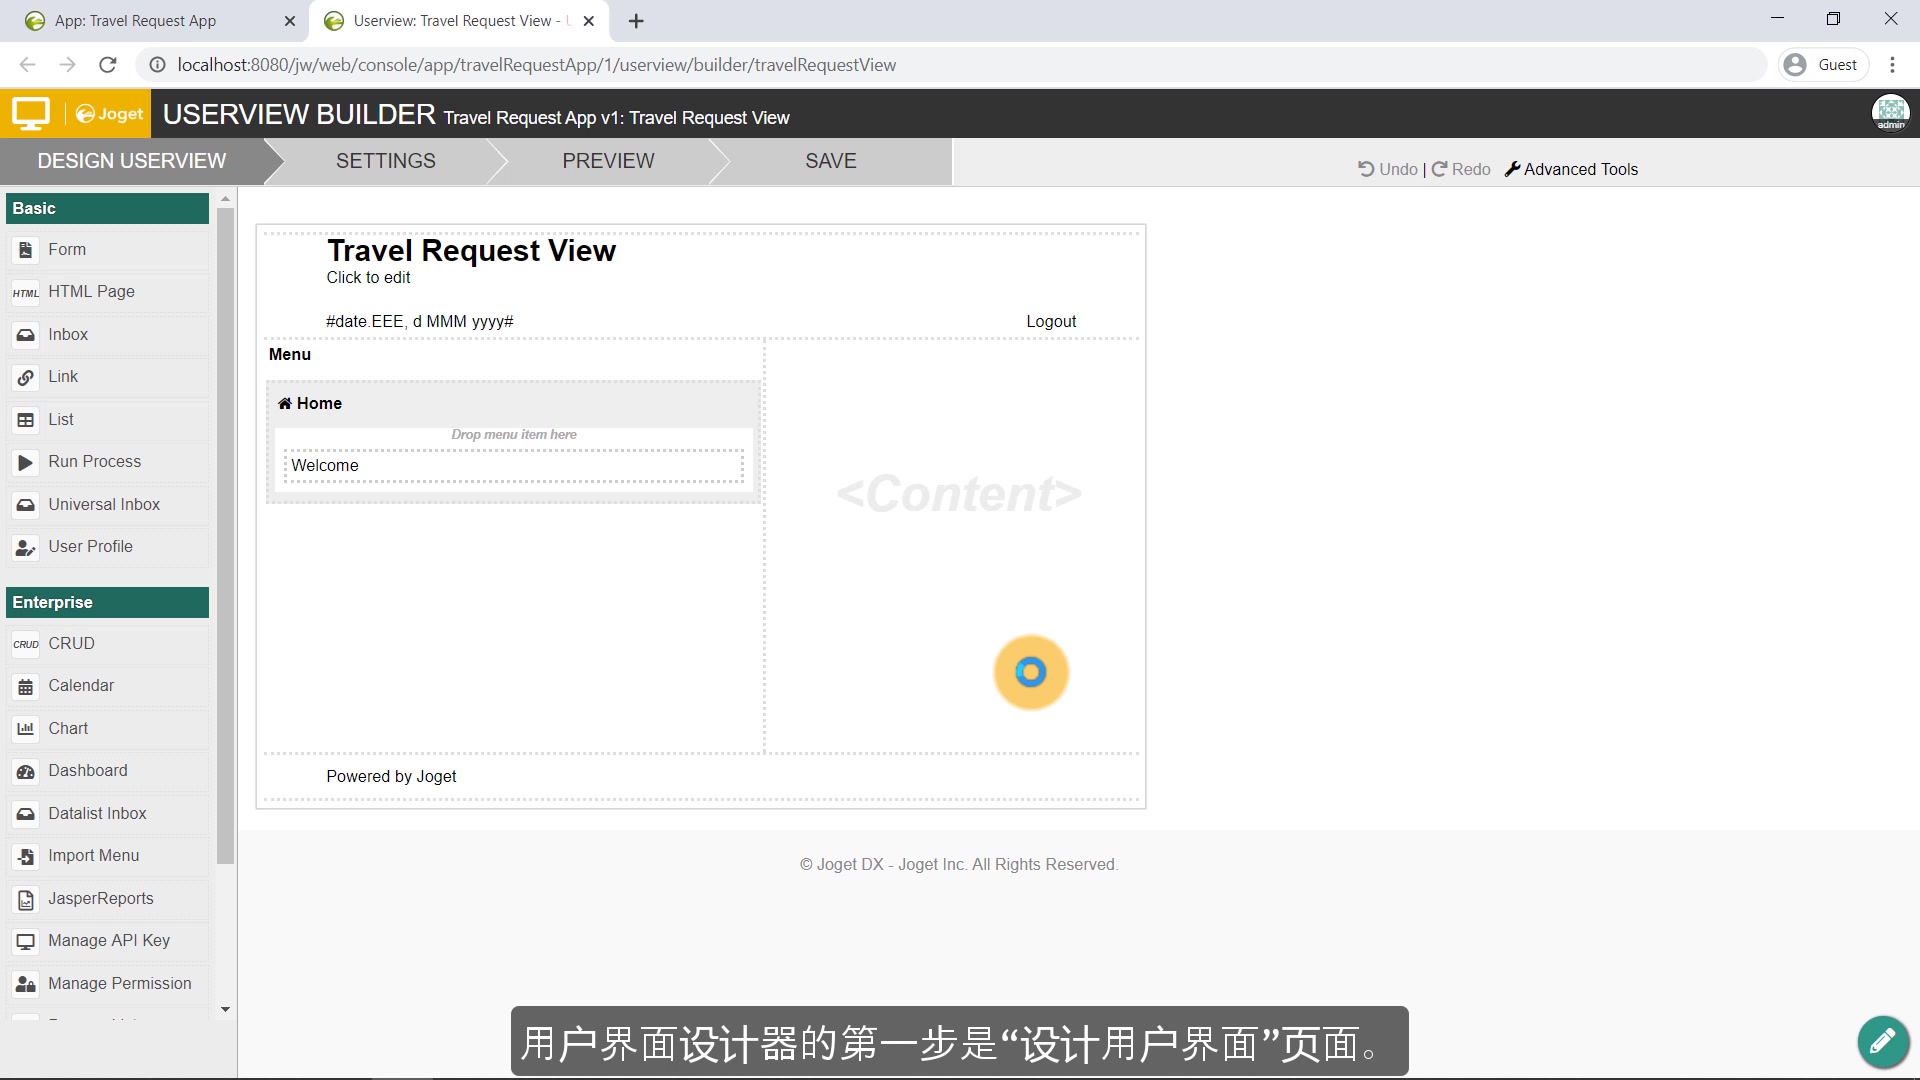
Task: Click the Form element icon
Action: click(26, 250)
